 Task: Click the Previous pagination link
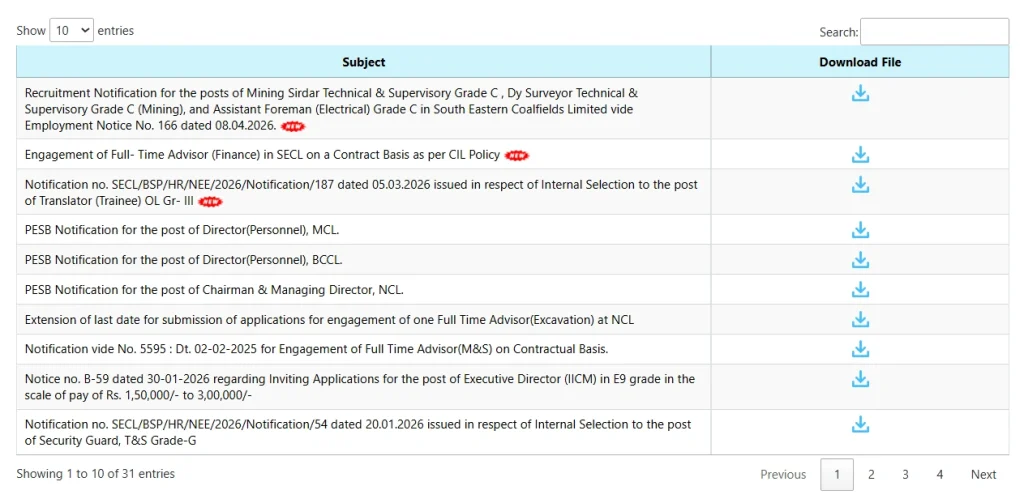pos(783,475)
